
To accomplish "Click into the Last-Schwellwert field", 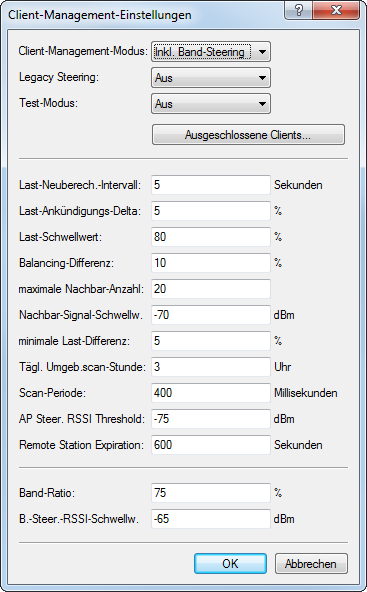I will pyautogui.click(x=211, y=237).
